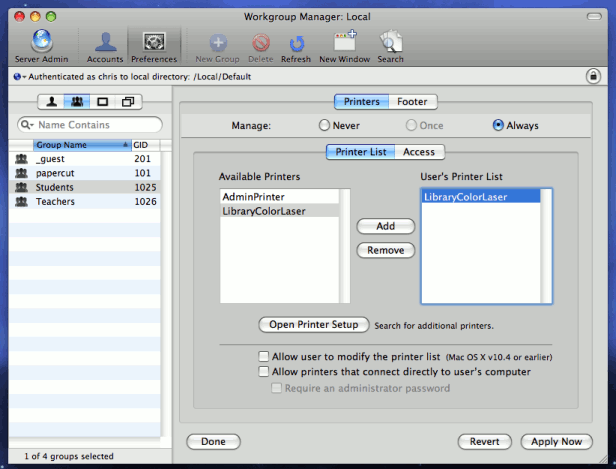Enable Allow printers that connect directly
The height and width of the screenshot is (469, 616).
click(264, 371)
